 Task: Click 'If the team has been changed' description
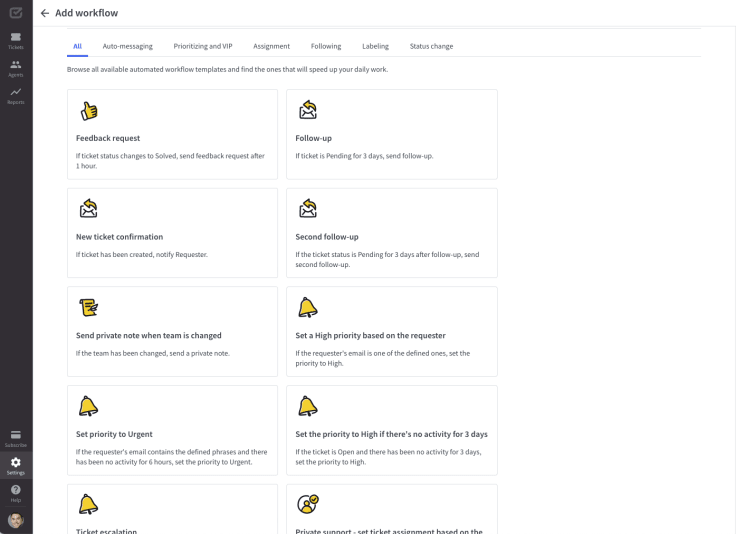pos(153,353)
